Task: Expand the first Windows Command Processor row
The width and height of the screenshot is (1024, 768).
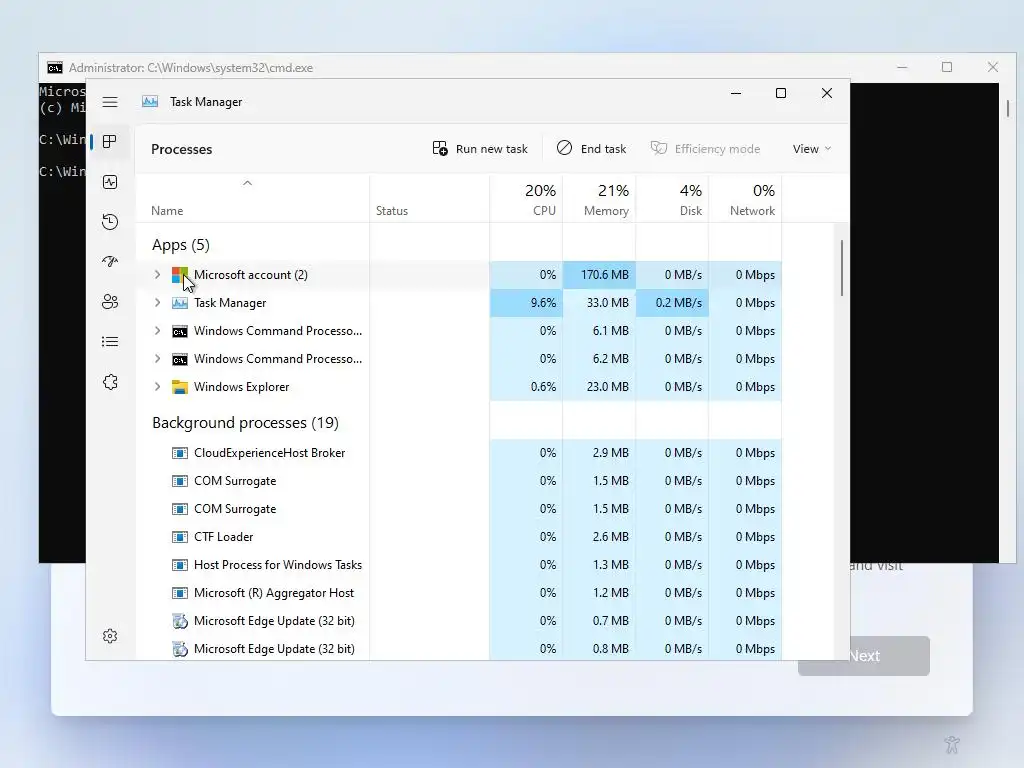Action: (157, 331)
